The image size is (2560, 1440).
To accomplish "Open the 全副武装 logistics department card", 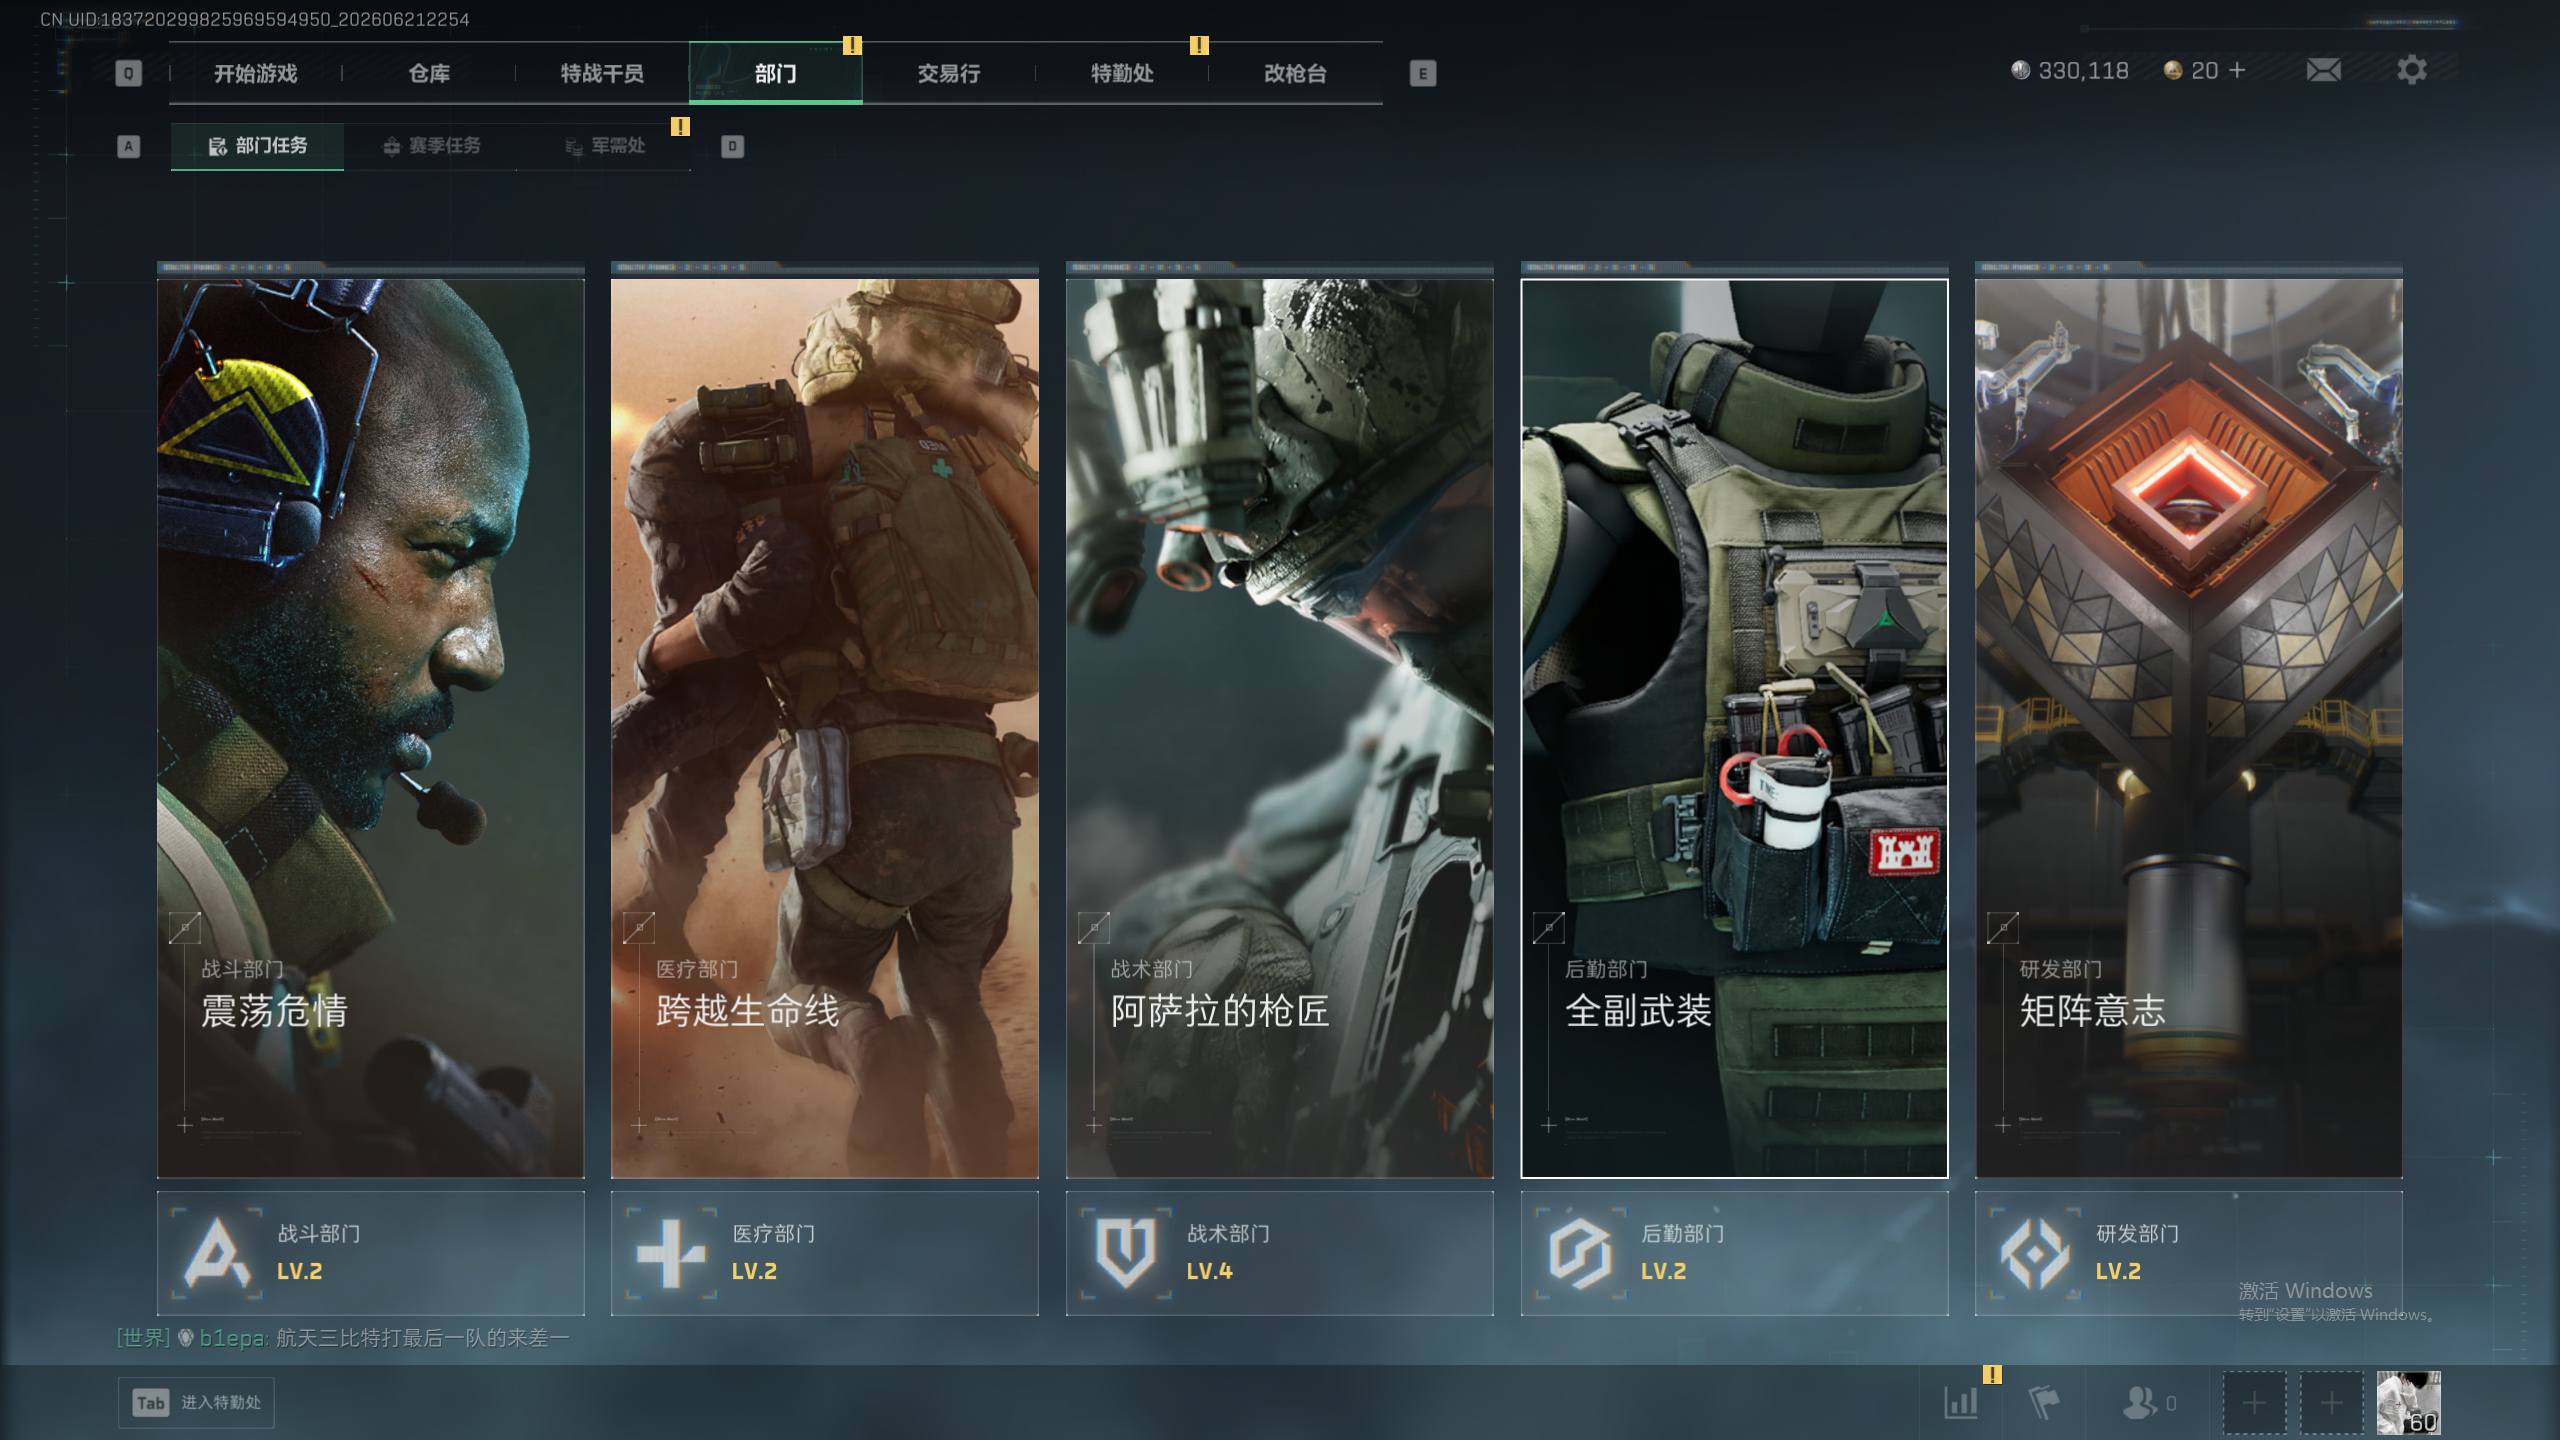I will 1734,728.
